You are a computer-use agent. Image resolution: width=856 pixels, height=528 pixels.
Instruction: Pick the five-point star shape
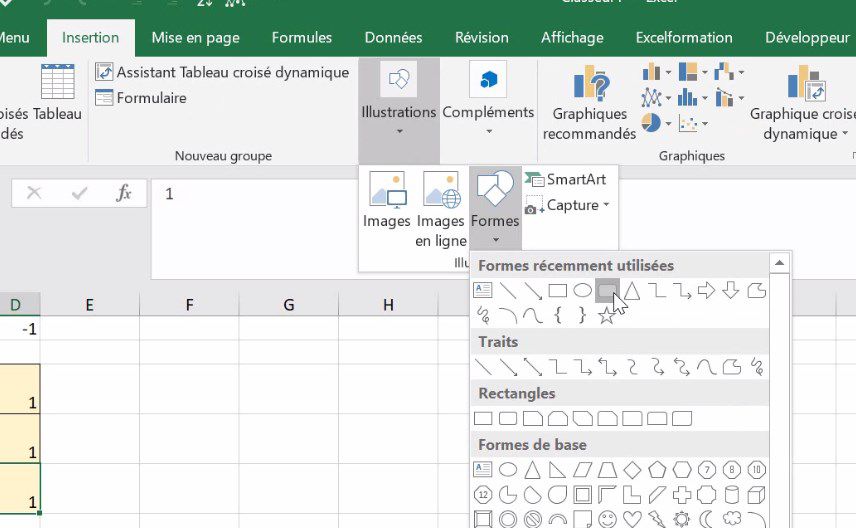606,316
